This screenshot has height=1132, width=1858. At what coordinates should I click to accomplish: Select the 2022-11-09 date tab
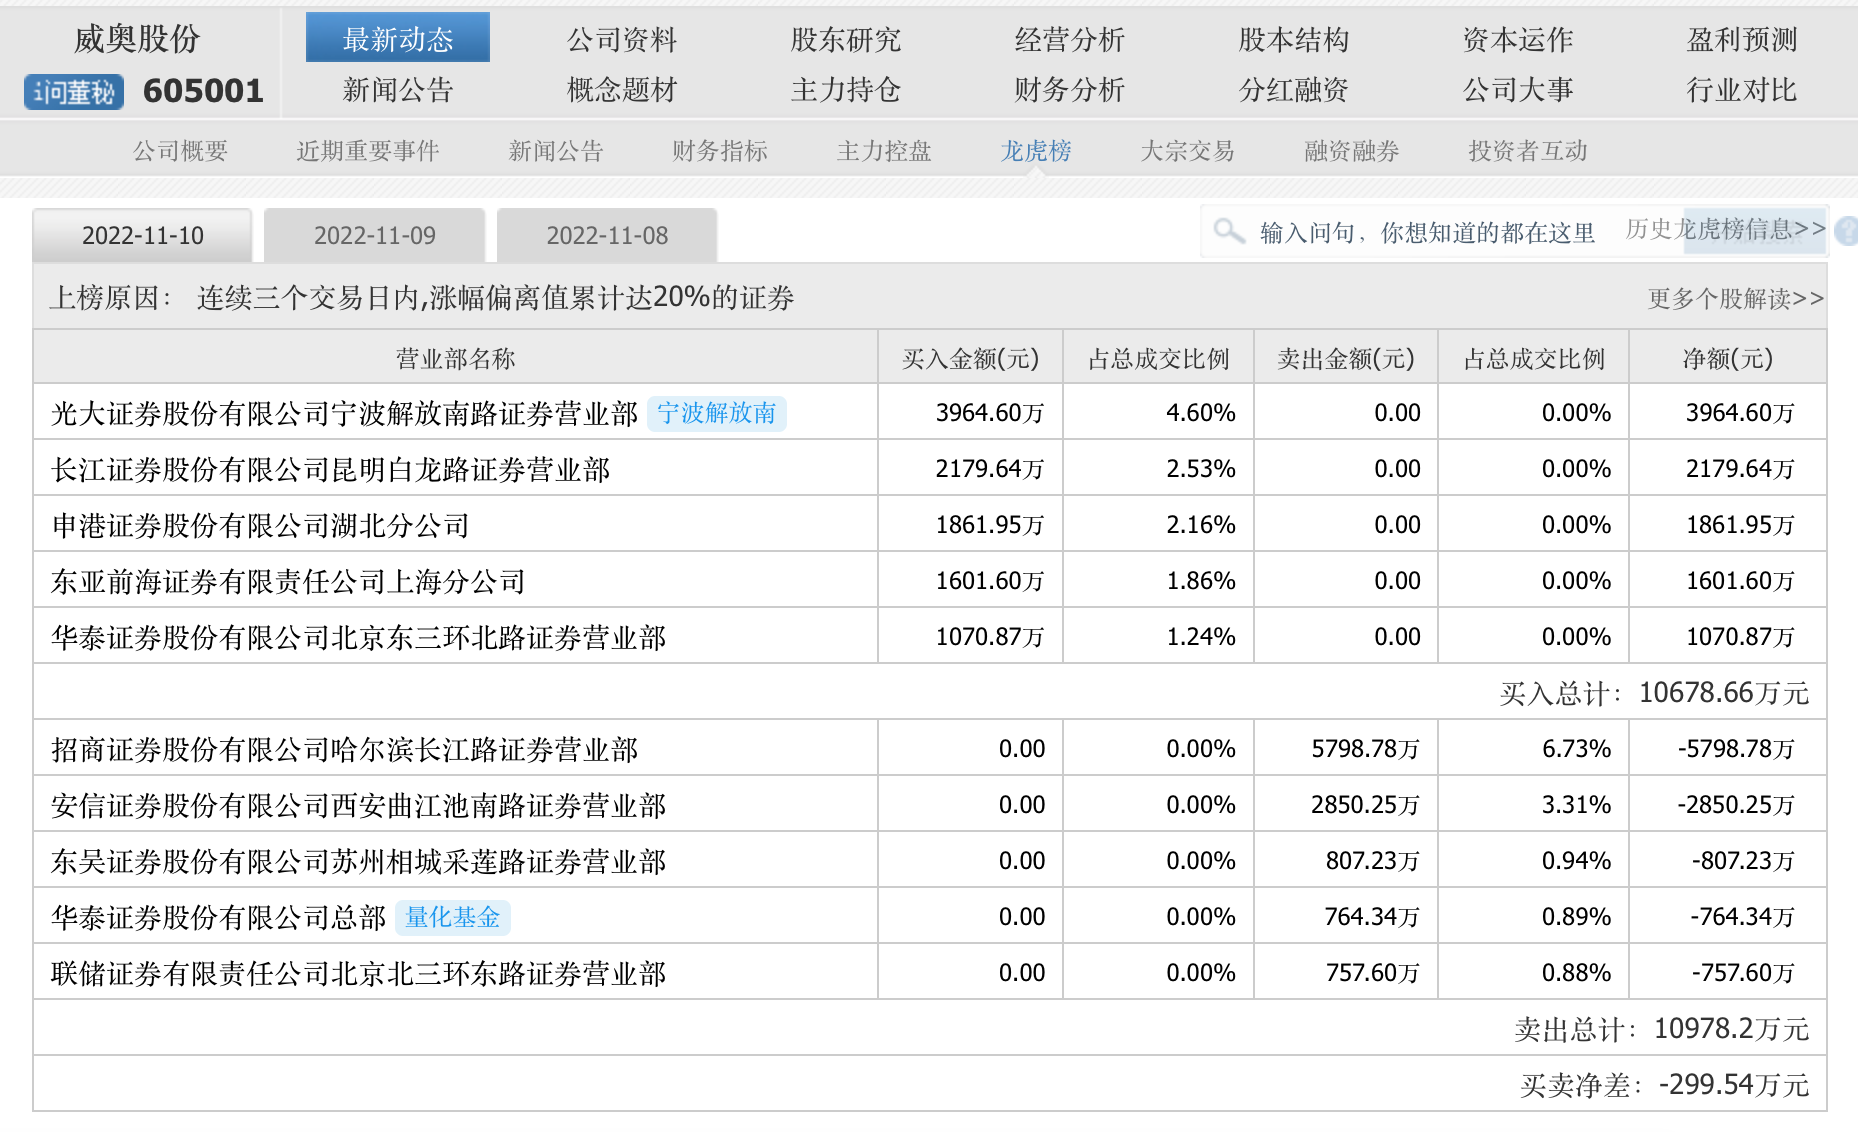coord(374,236)
